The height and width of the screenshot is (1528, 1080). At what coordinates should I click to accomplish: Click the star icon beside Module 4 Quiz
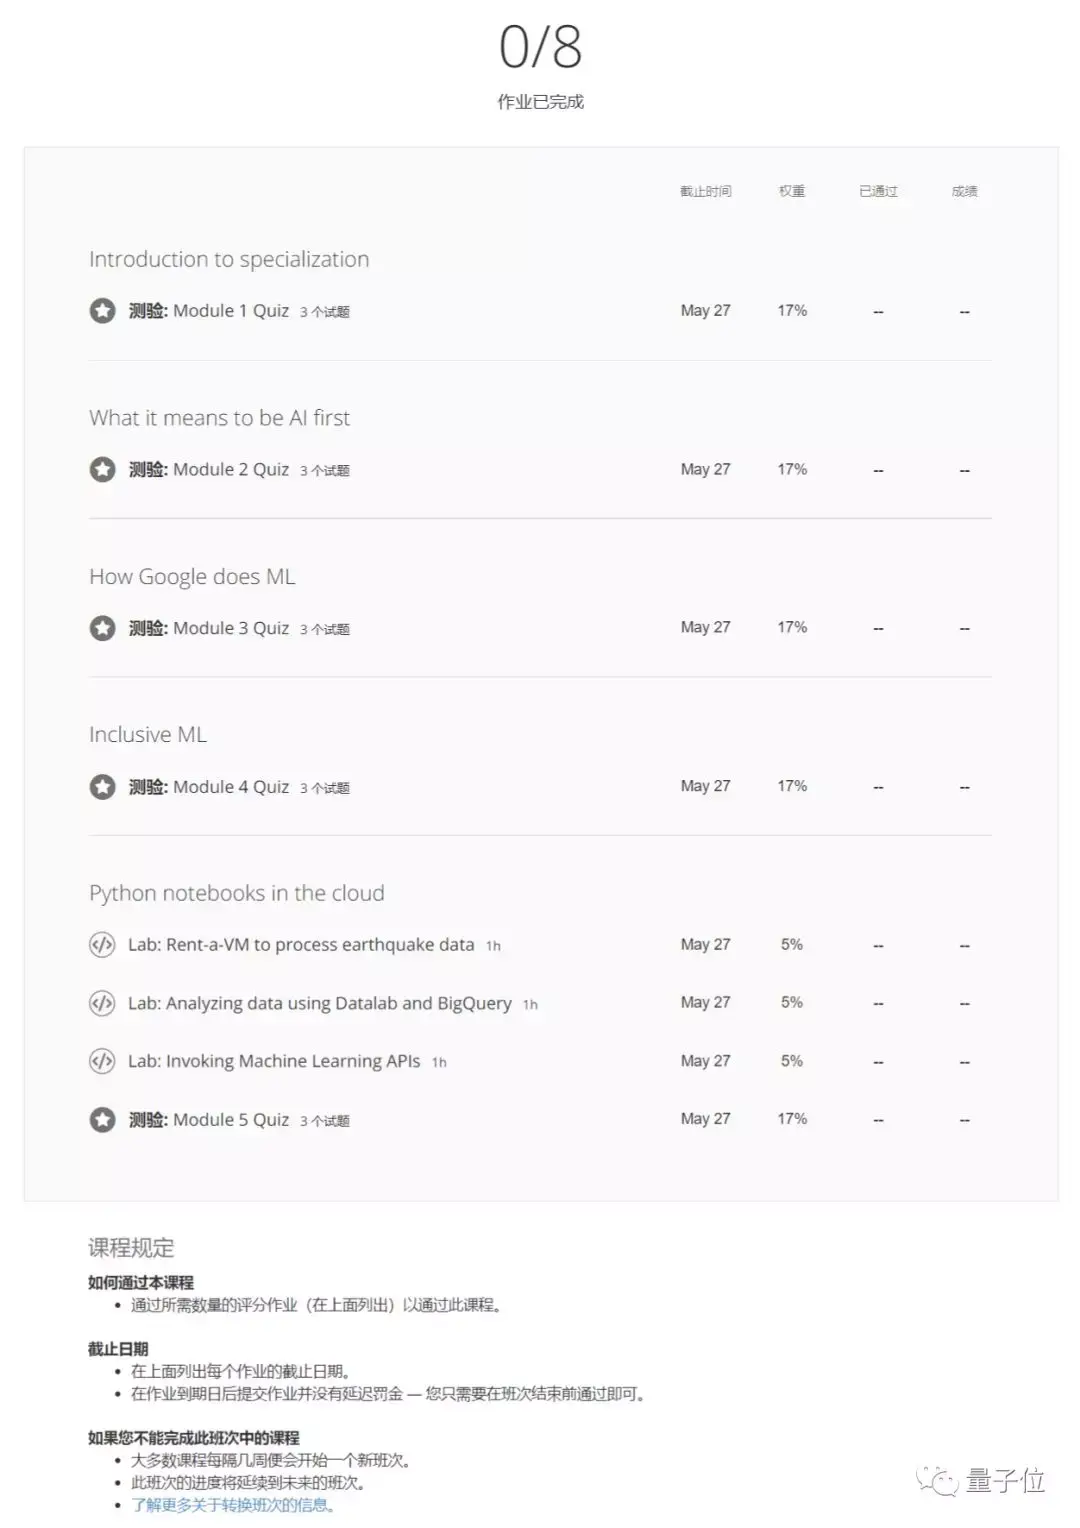(102, 787)
